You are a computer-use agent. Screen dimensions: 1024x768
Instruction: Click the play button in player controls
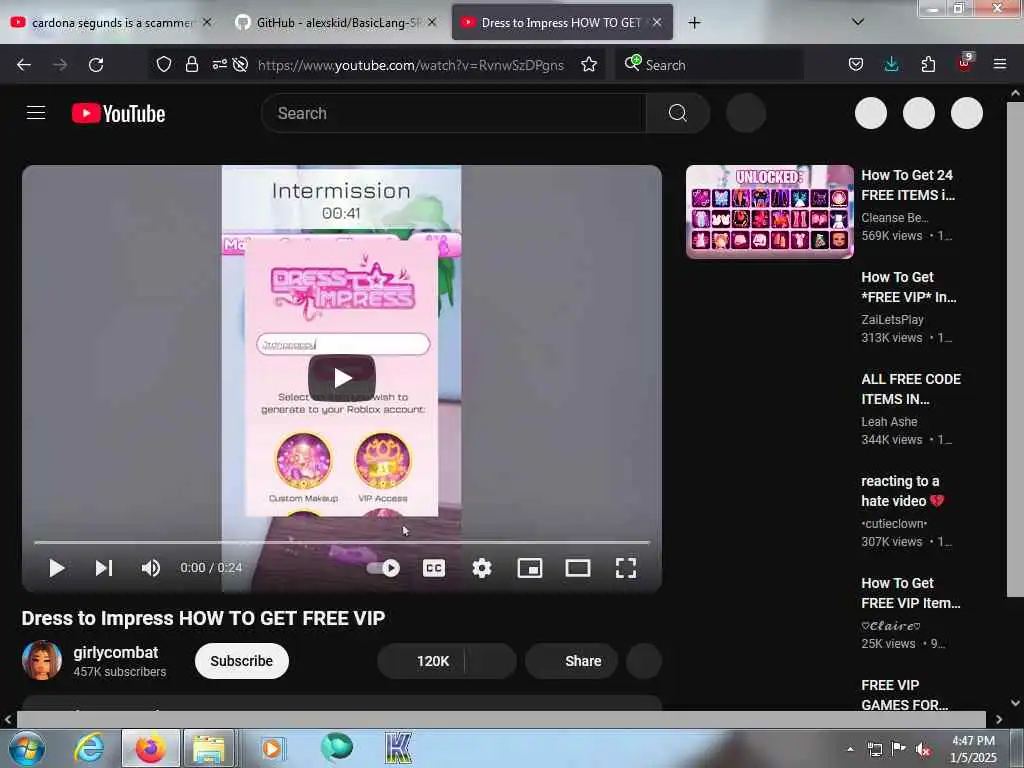(x=57, y=568)
